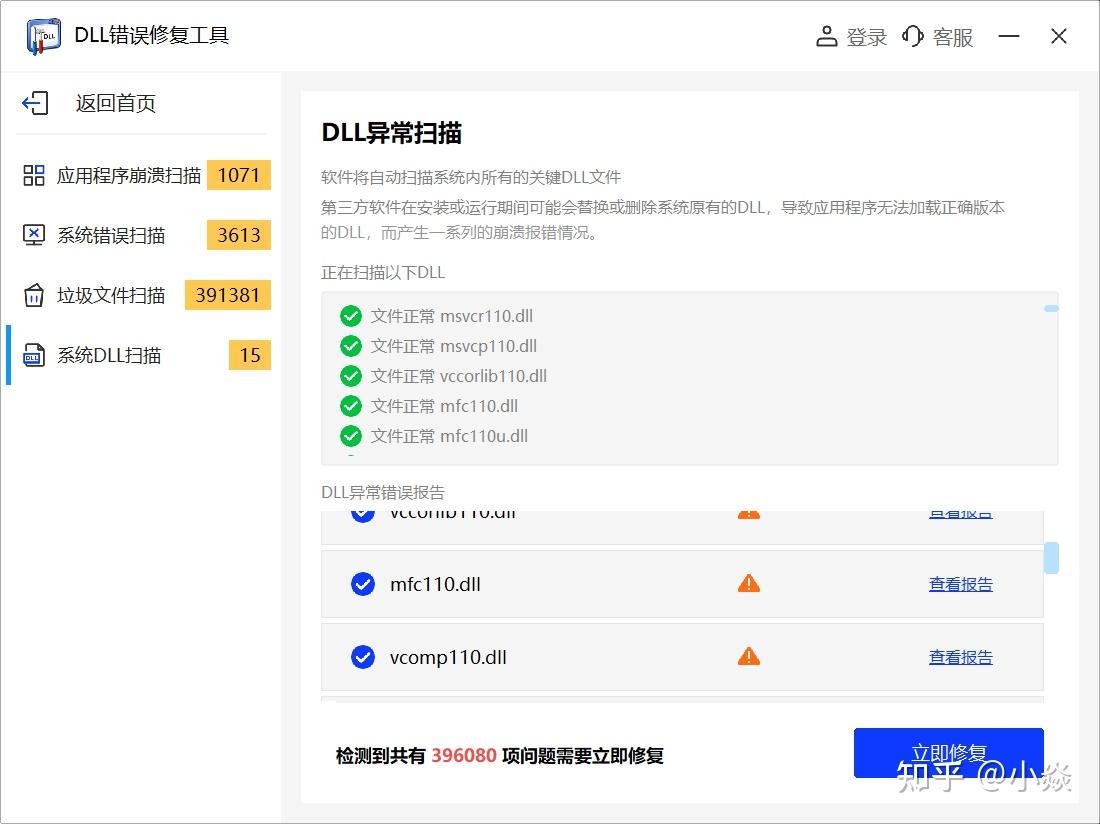This screenshot has height=824, width=1100.
Task: Open 查看报告 for mfc110.dll
Action: pos(960,584)
